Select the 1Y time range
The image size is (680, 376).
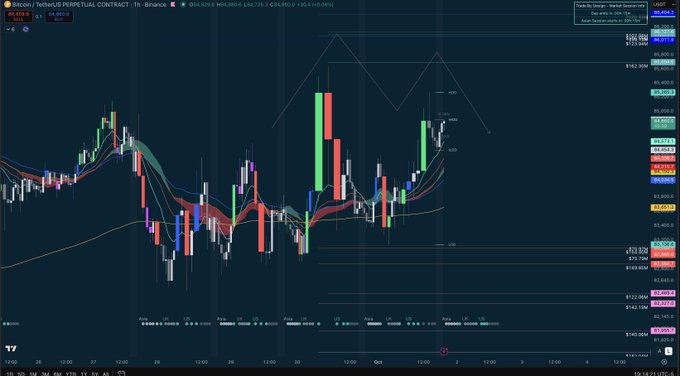84,374
